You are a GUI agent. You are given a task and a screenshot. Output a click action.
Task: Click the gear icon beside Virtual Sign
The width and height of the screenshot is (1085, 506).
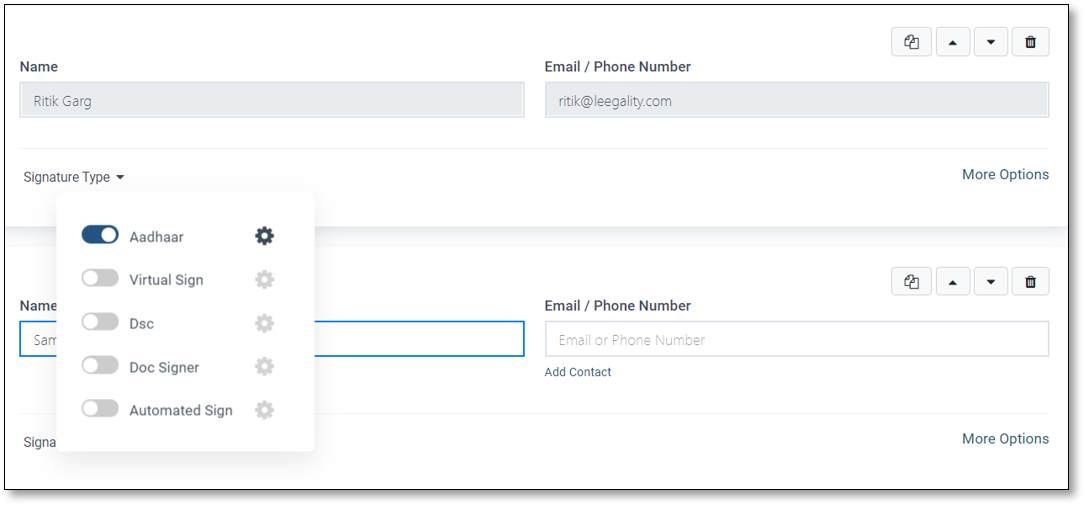point(264,280)
